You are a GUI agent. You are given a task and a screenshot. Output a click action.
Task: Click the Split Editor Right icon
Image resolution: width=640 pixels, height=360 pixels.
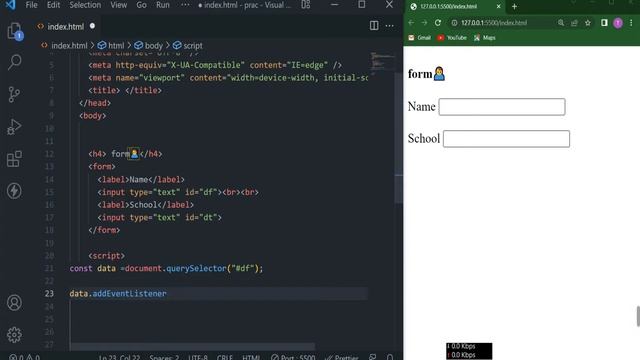tap(374, 26)
